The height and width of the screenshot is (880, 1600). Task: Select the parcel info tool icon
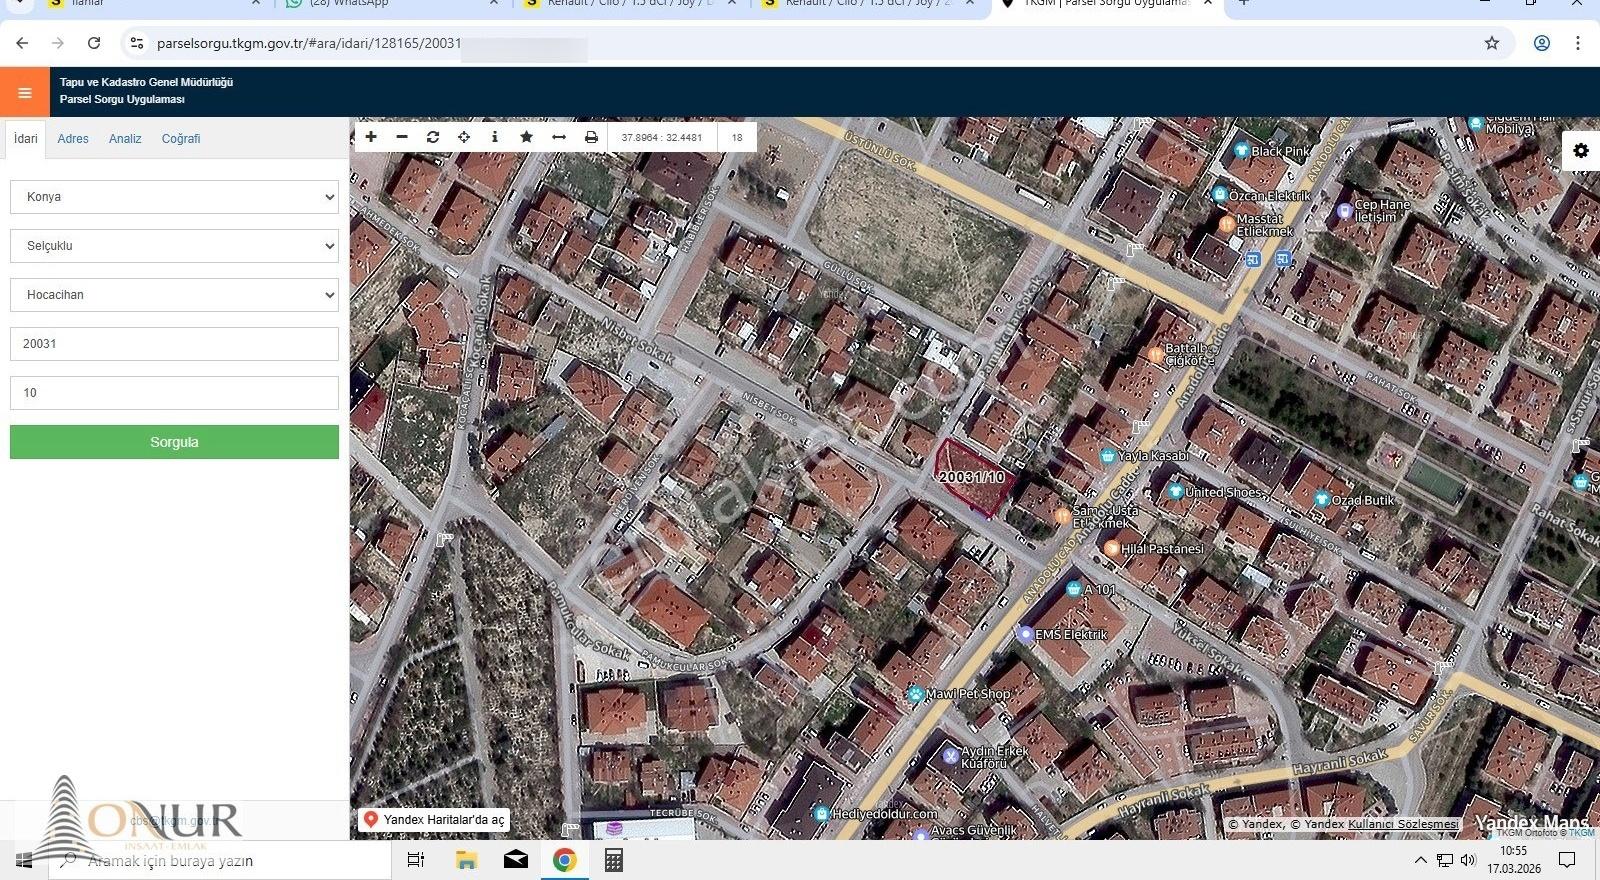tap(495, 137)
